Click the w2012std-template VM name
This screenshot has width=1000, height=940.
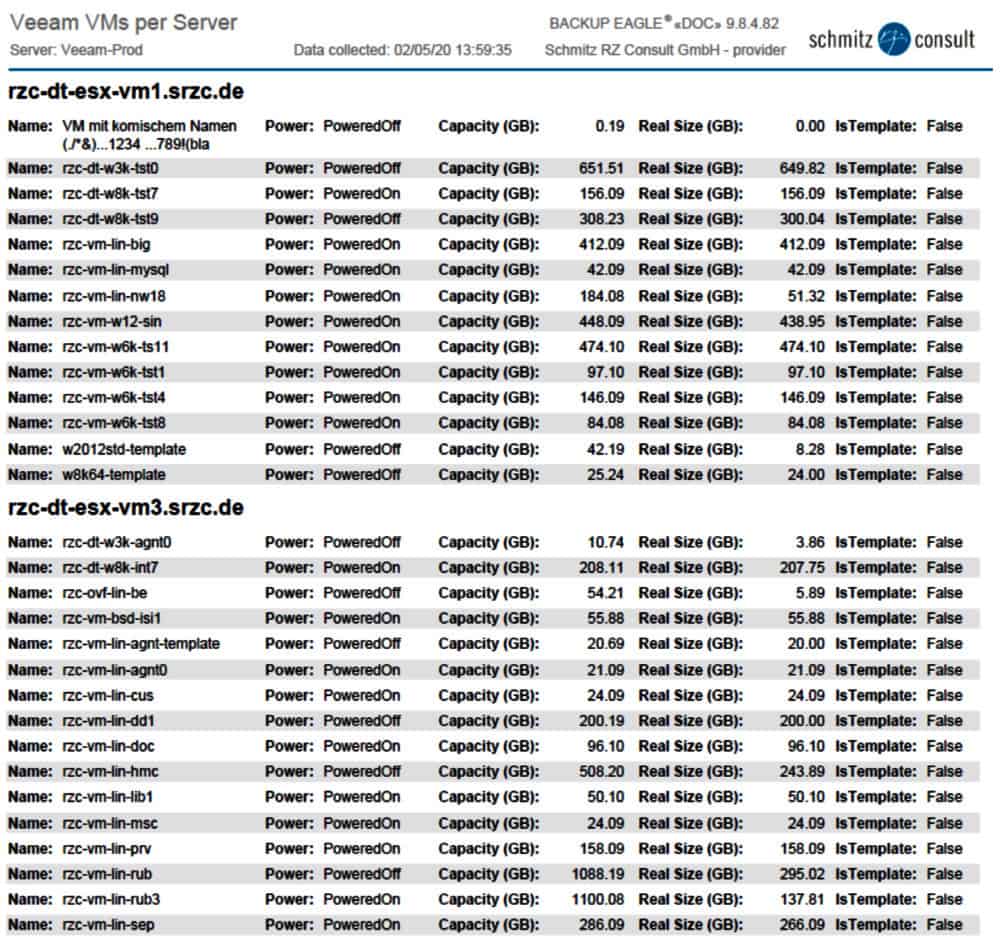coord(124,449)
